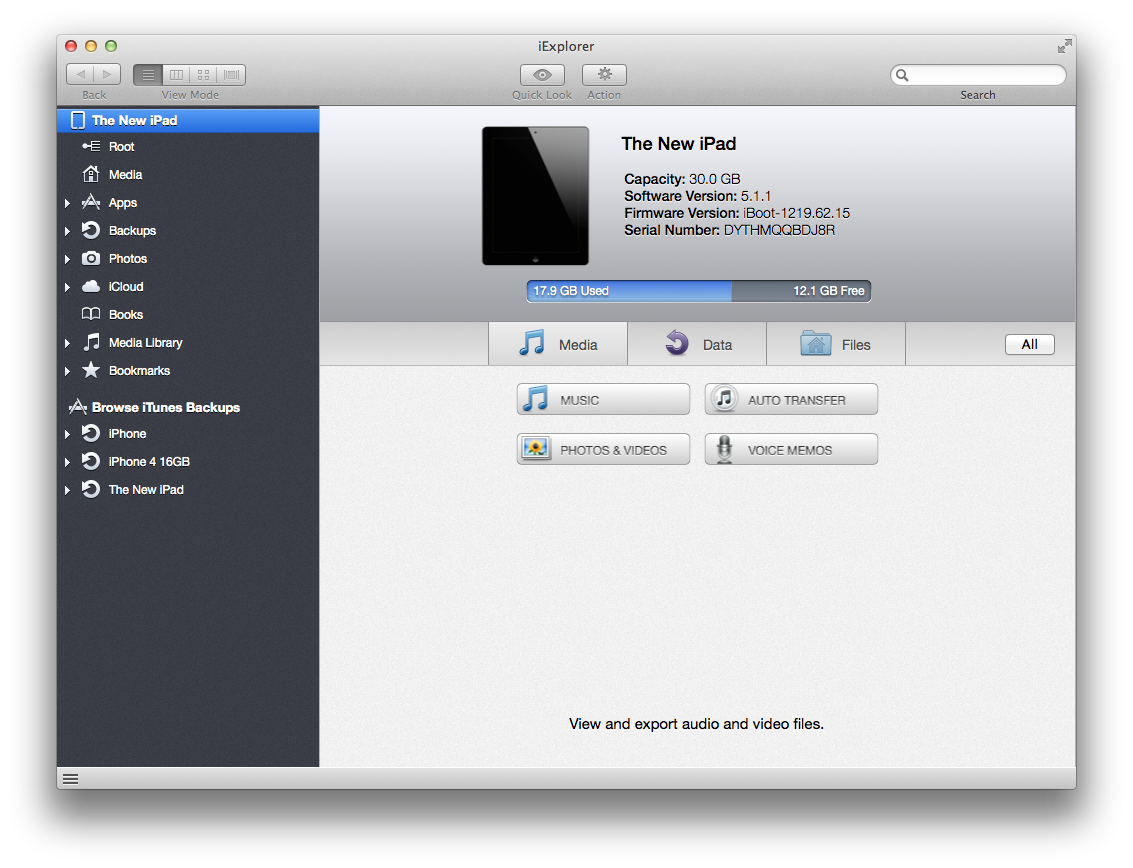This screenshot has width=1133, height=868.
Task: Open the Action gear menu
Action: [x=604, y=75]
